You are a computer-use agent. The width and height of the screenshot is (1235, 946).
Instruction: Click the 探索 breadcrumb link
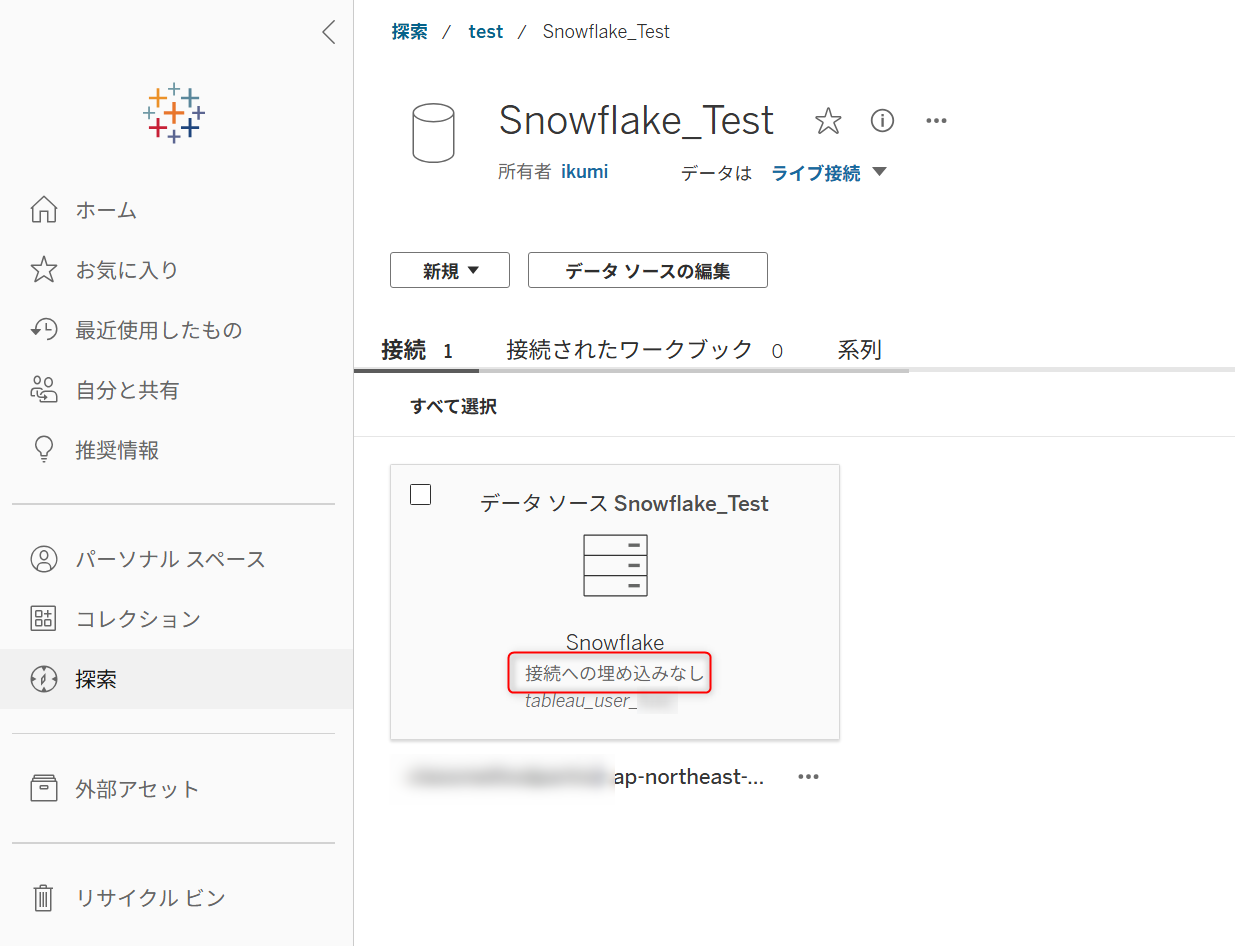point(410,32)
